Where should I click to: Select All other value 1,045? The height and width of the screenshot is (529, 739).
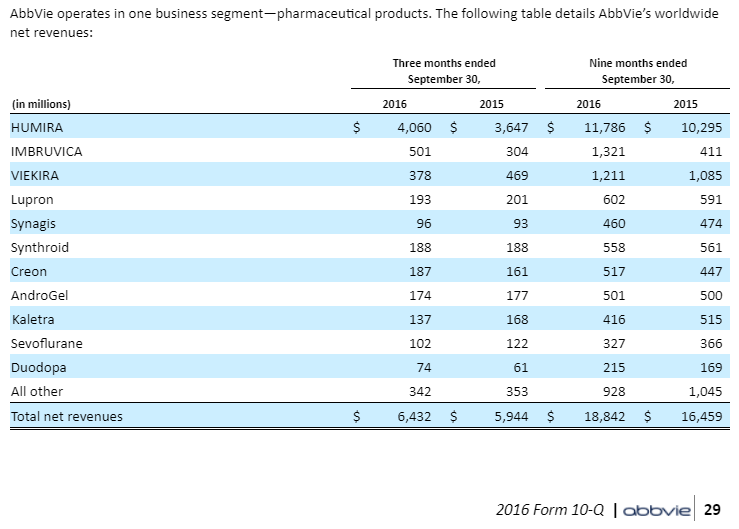click(x=706, y=392)
